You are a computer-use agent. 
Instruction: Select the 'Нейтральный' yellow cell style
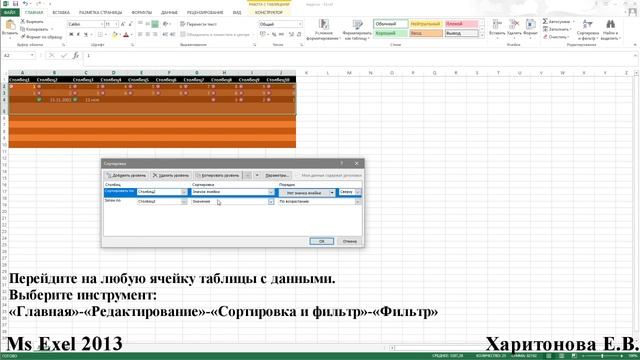(x=426, y=24)
